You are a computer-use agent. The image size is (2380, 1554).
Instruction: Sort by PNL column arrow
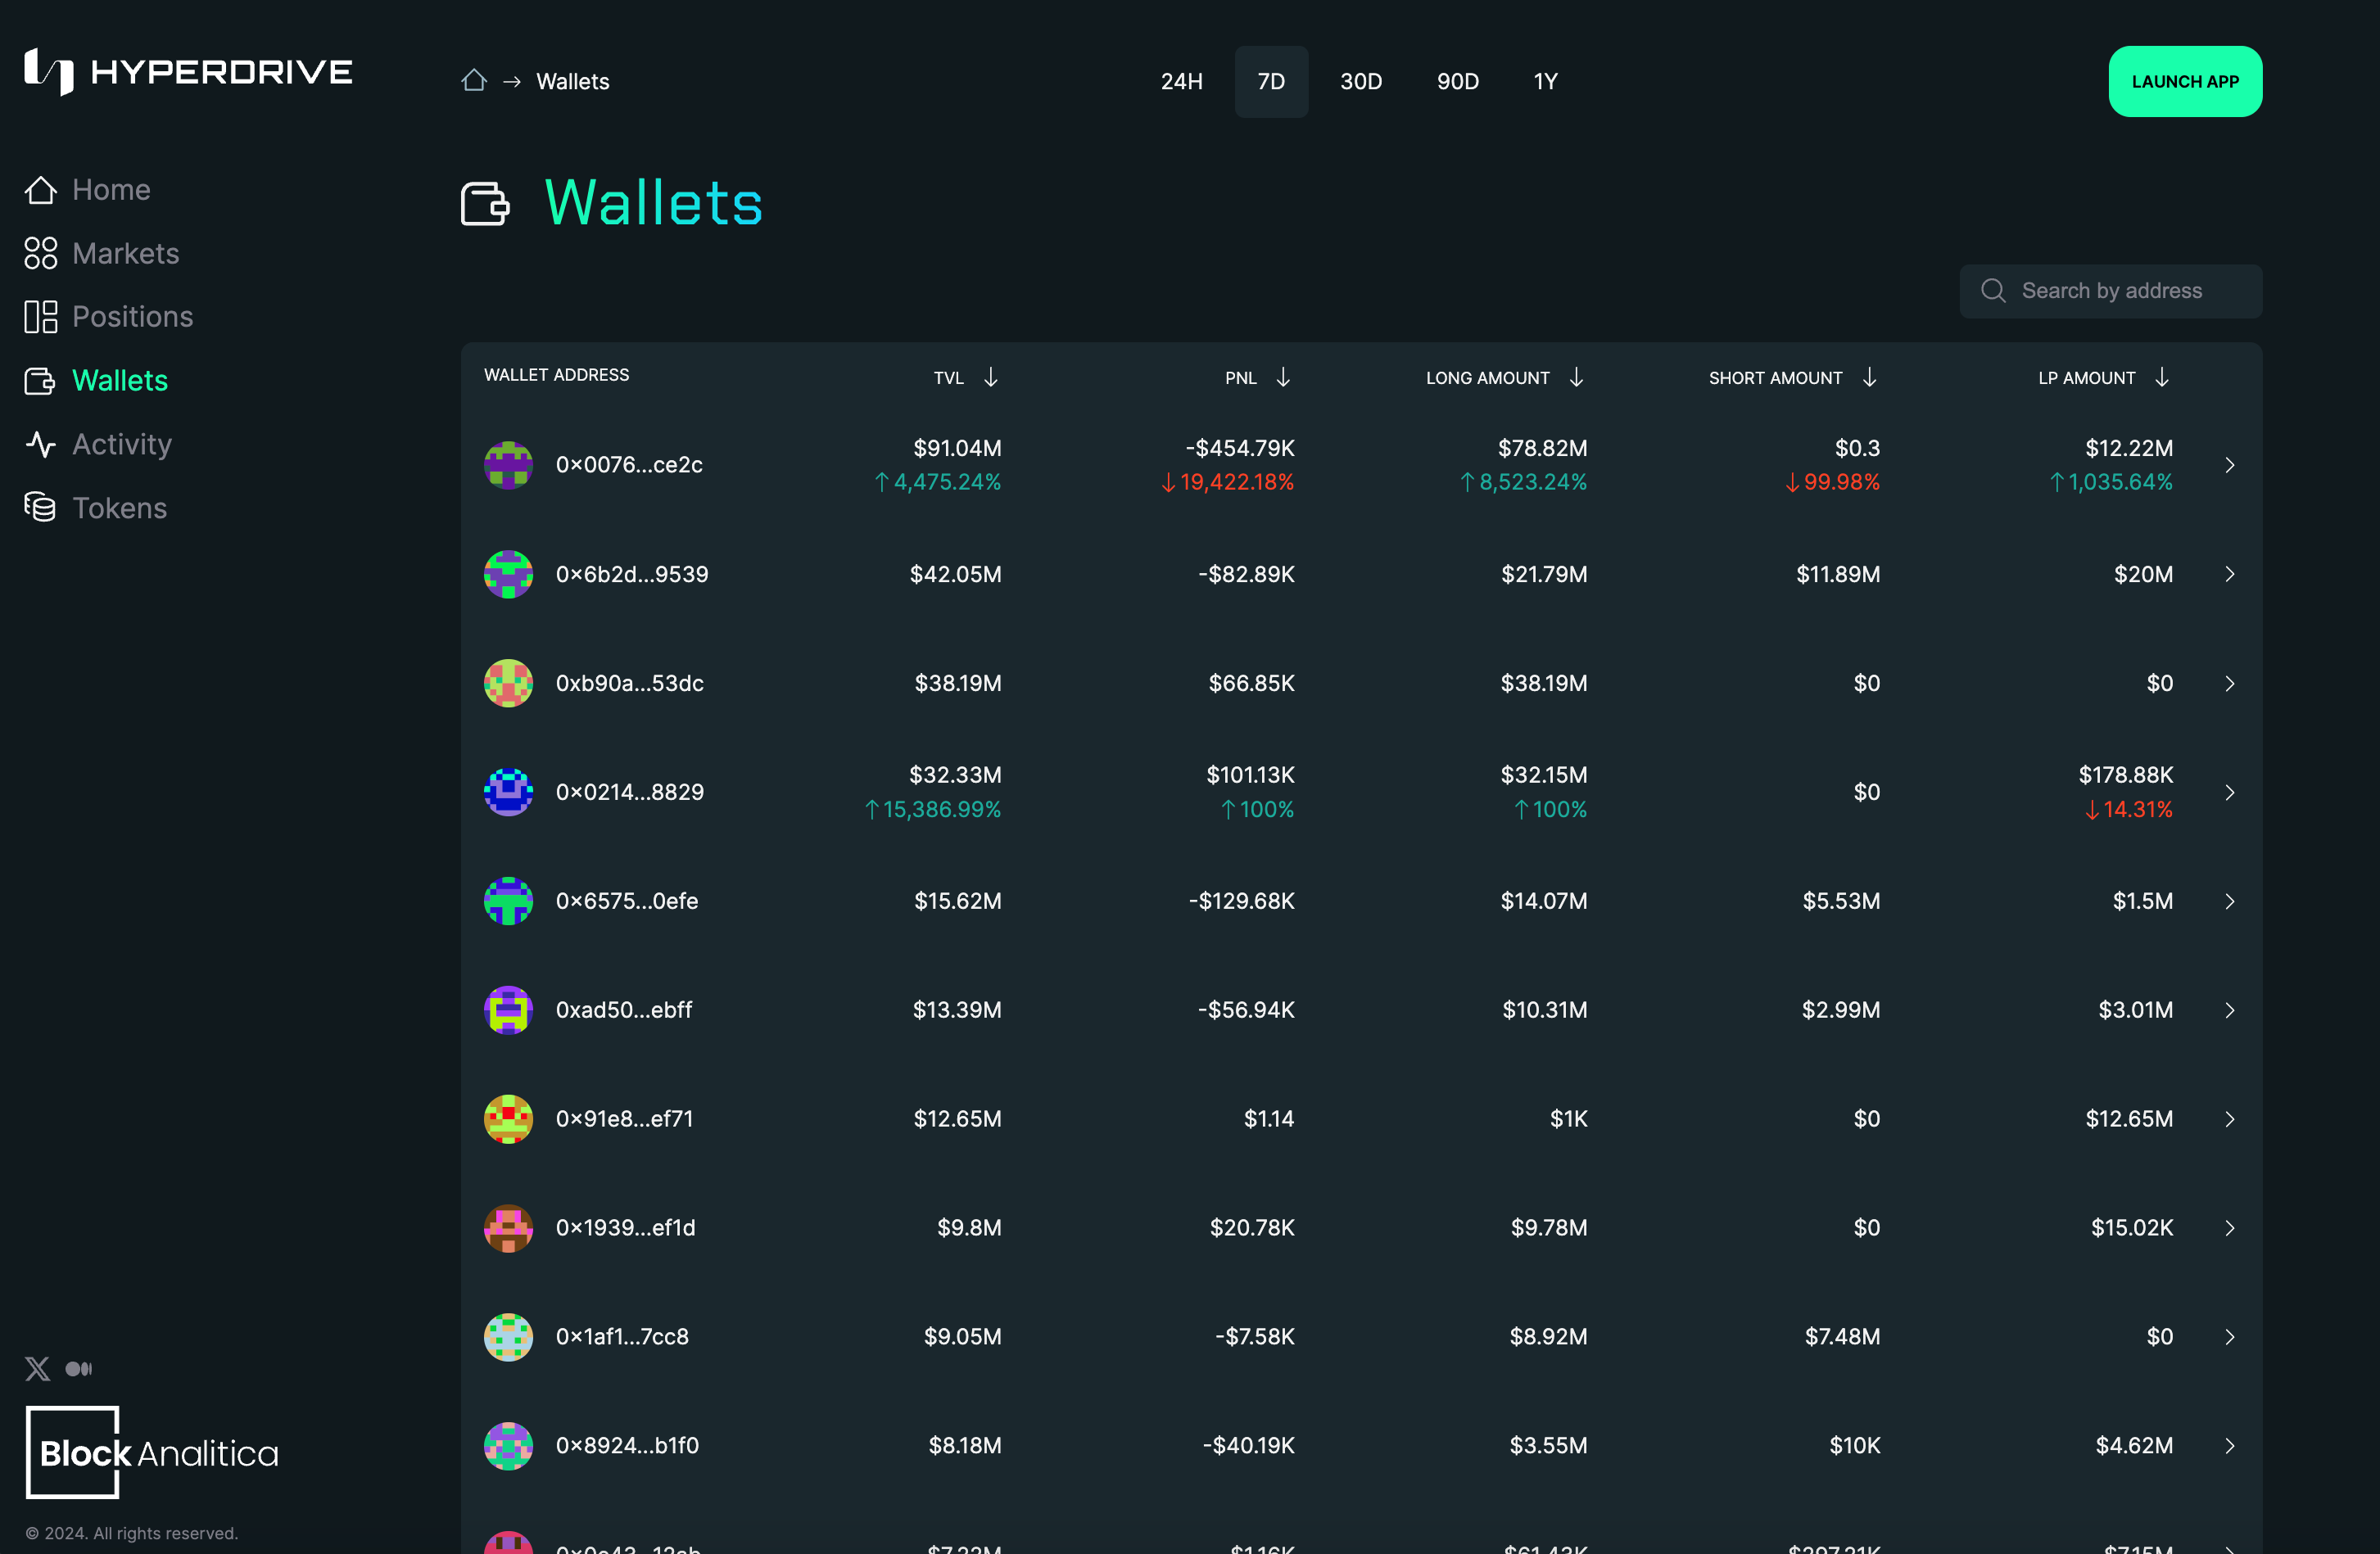click(1283, 377)
